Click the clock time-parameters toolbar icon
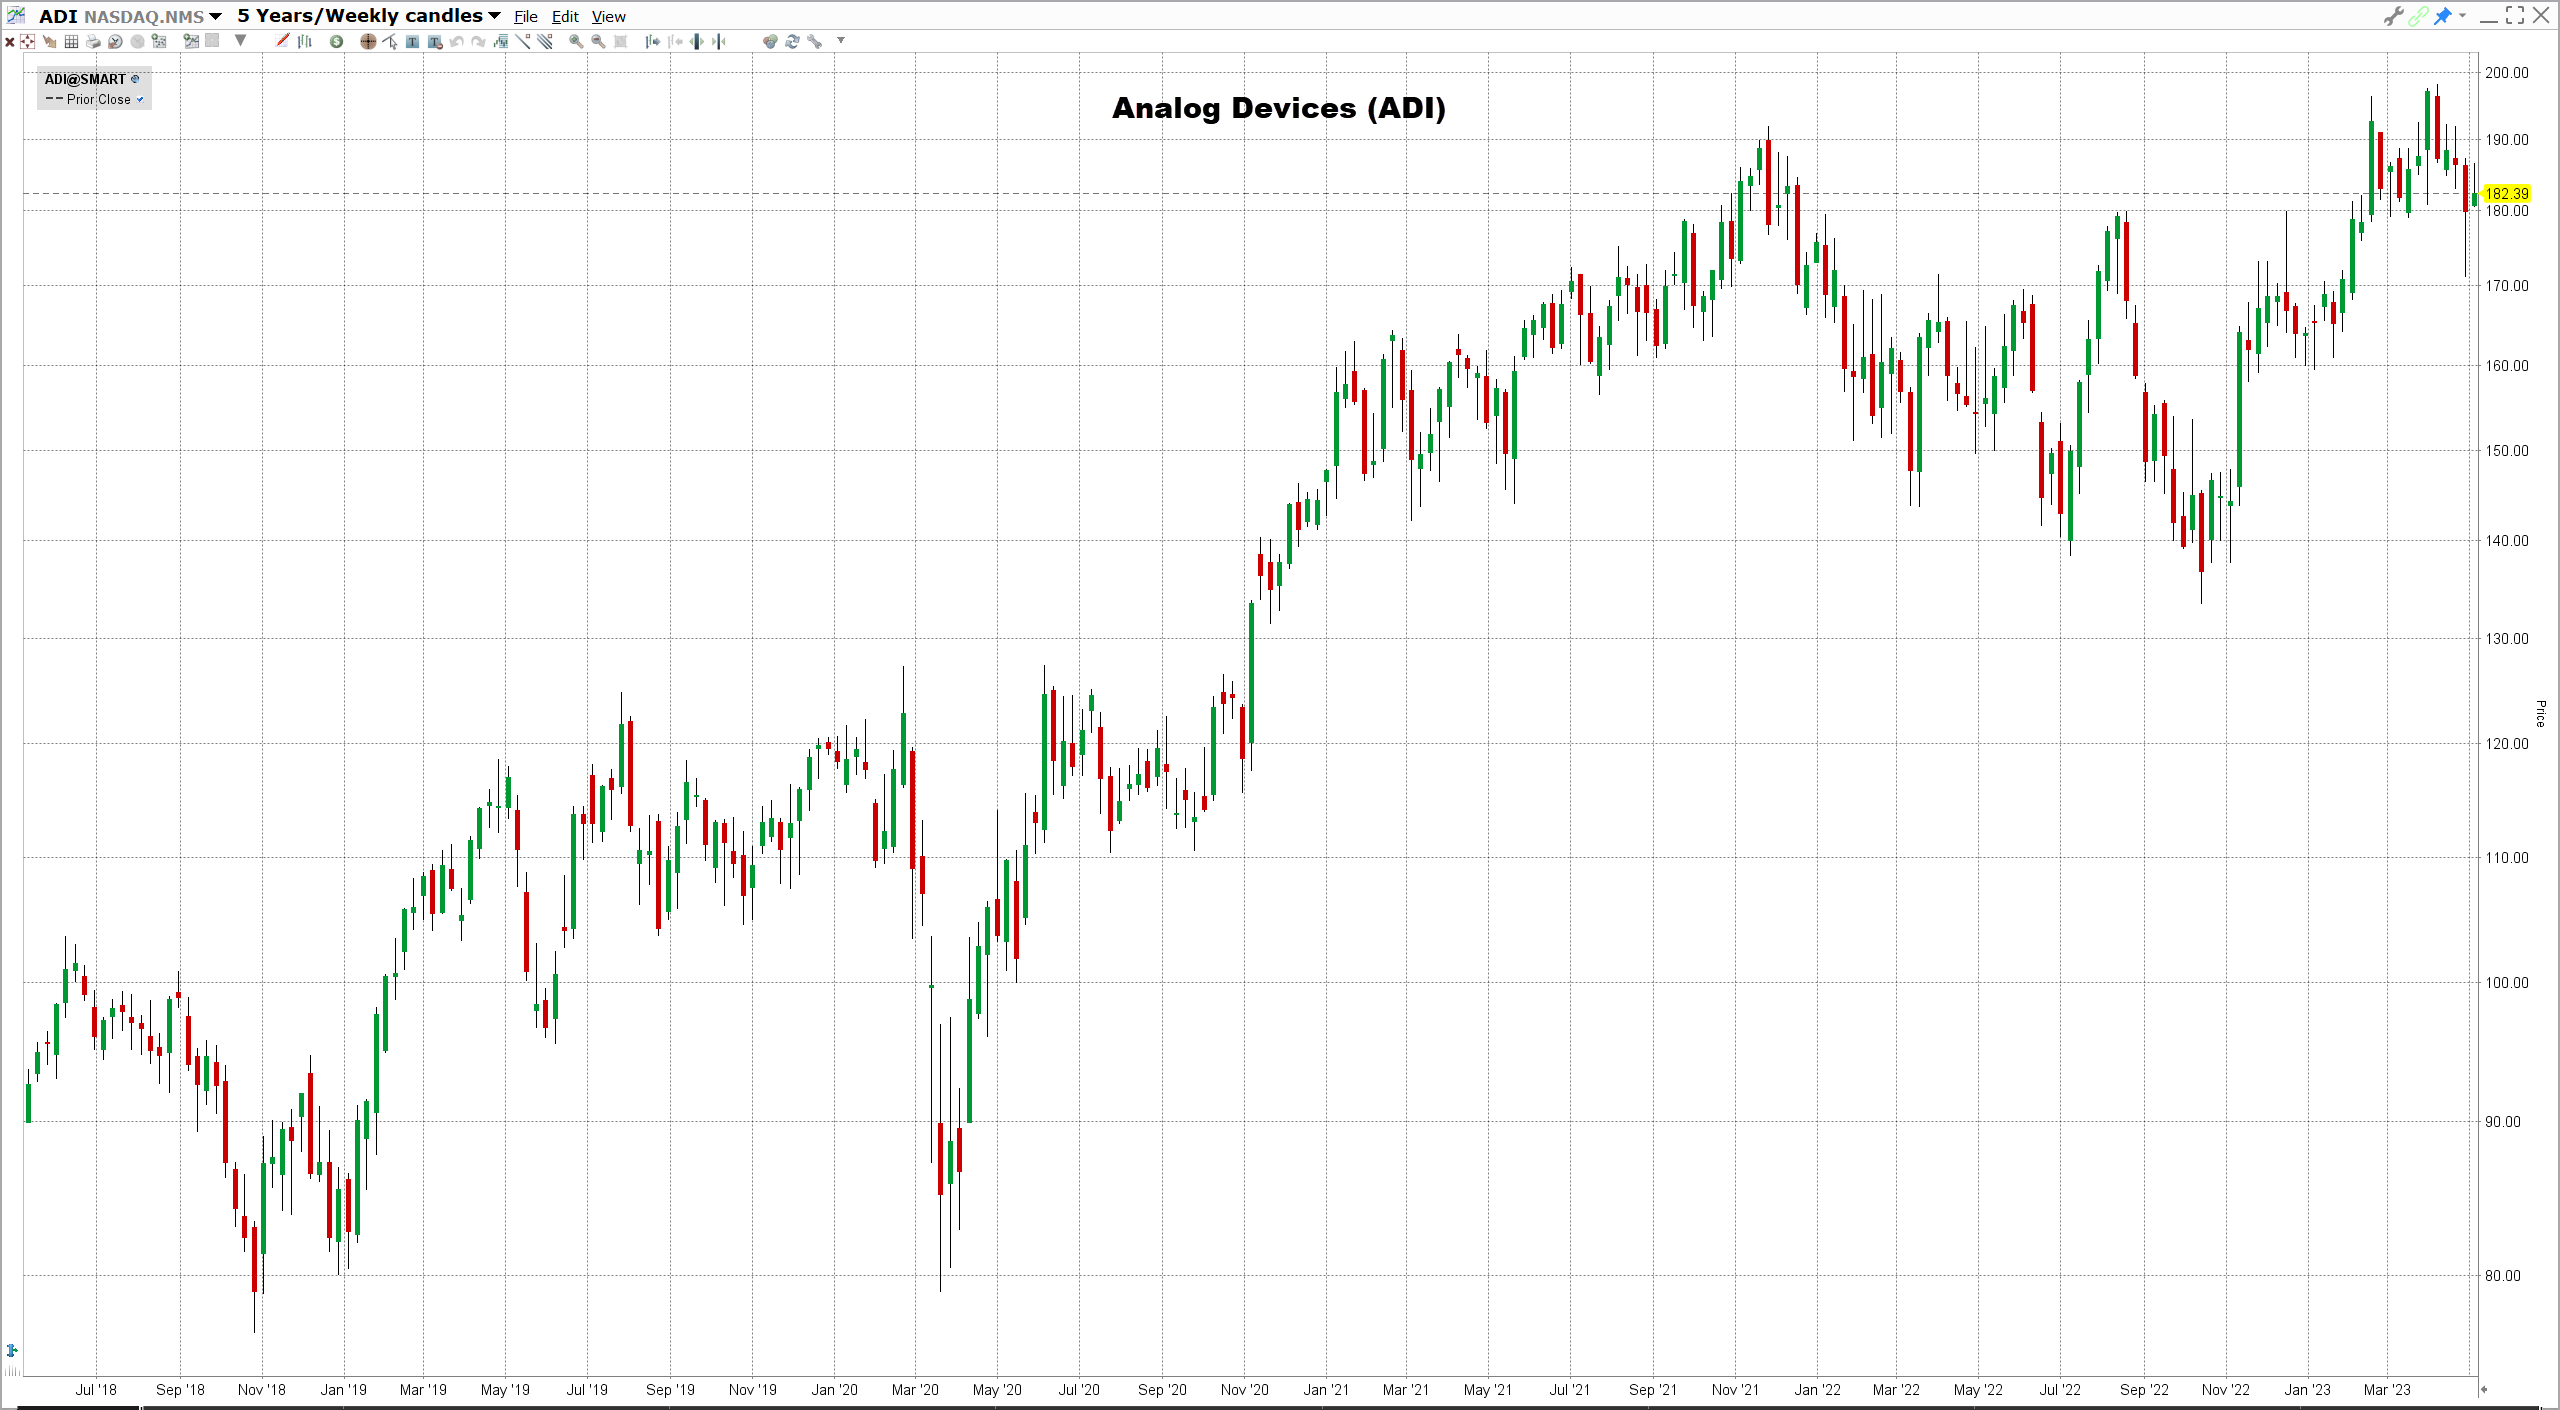Viewport: 2560px width, 1410px height. tap(115, 42)
